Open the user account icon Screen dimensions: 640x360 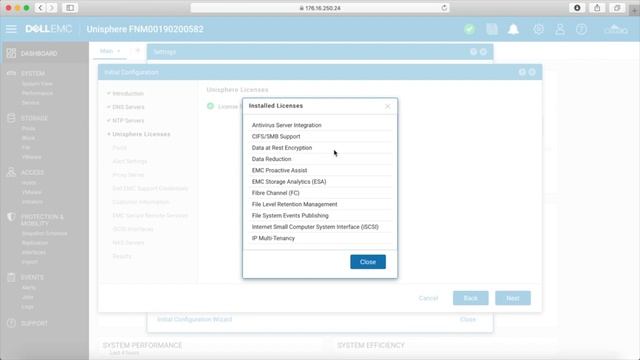click(560, 29)
